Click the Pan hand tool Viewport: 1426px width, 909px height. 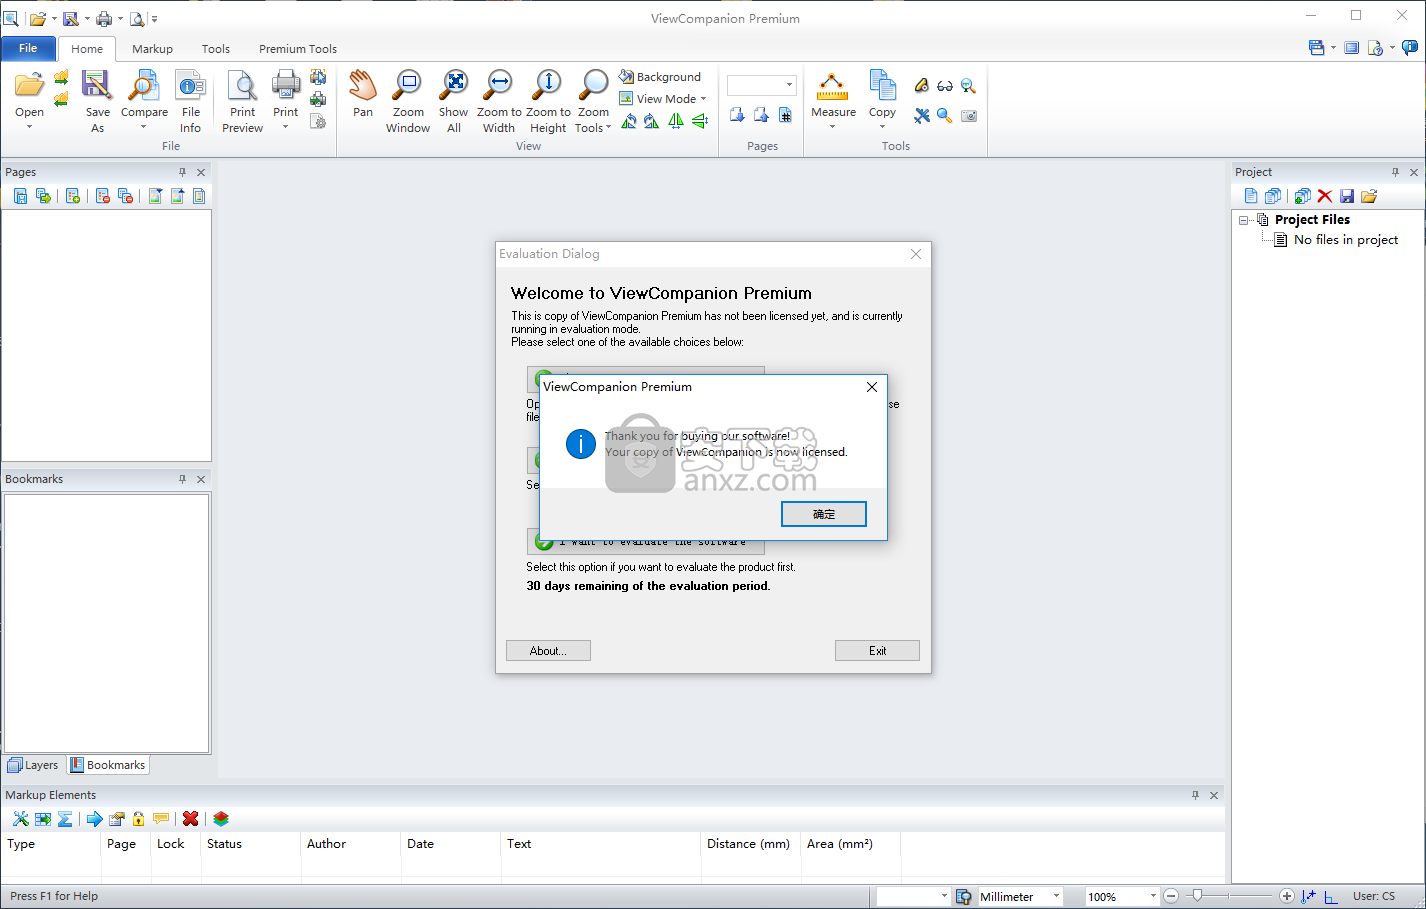point(363,95)
